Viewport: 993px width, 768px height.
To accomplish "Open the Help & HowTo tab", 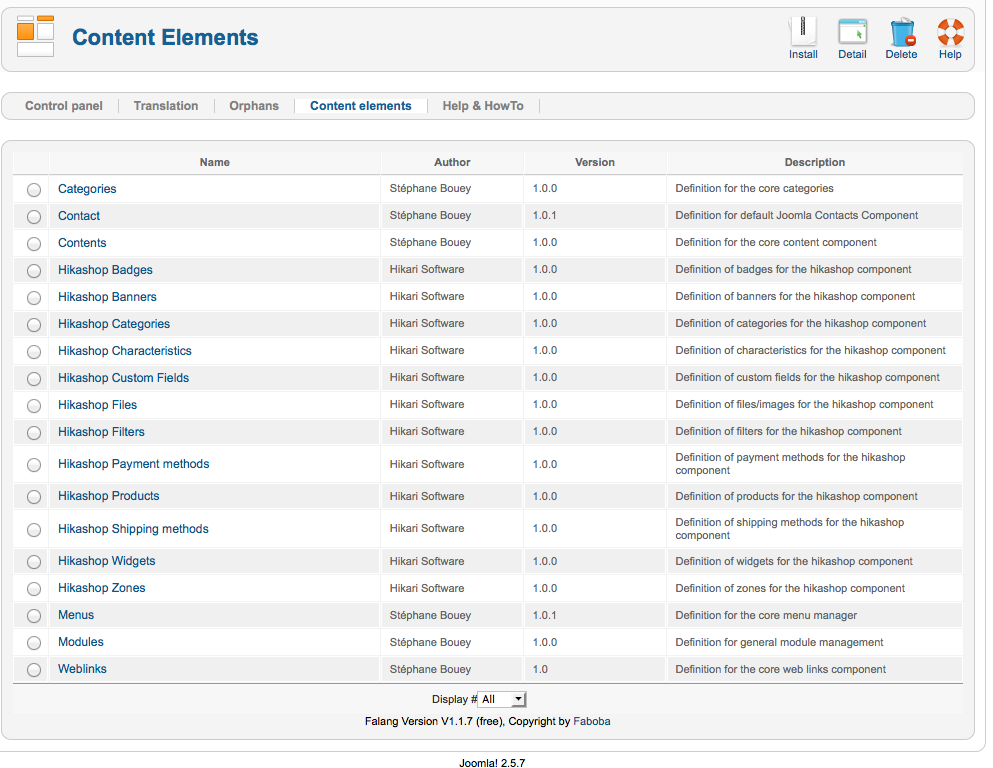I will click(483, 106).
